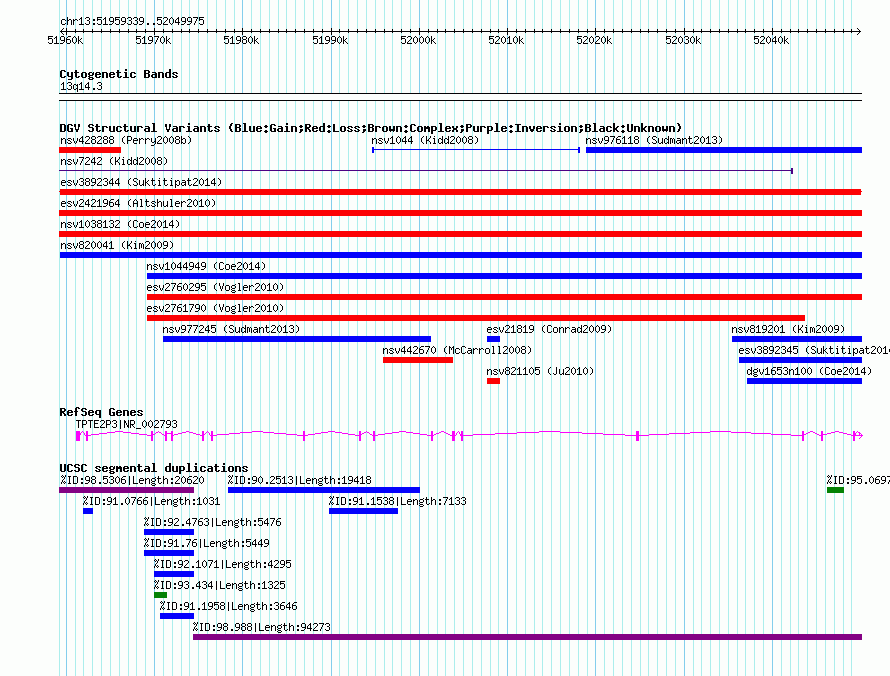Viewport: 890px width, 676px height.
Task: Click nsv1038132 (Coe2014) variant label
Action: pos(120,224)
